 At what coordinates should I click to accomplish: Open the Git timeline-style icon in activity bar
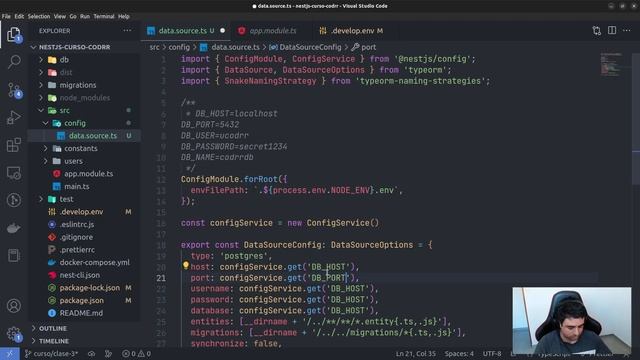pyautogui.click(x=14, y=200)
